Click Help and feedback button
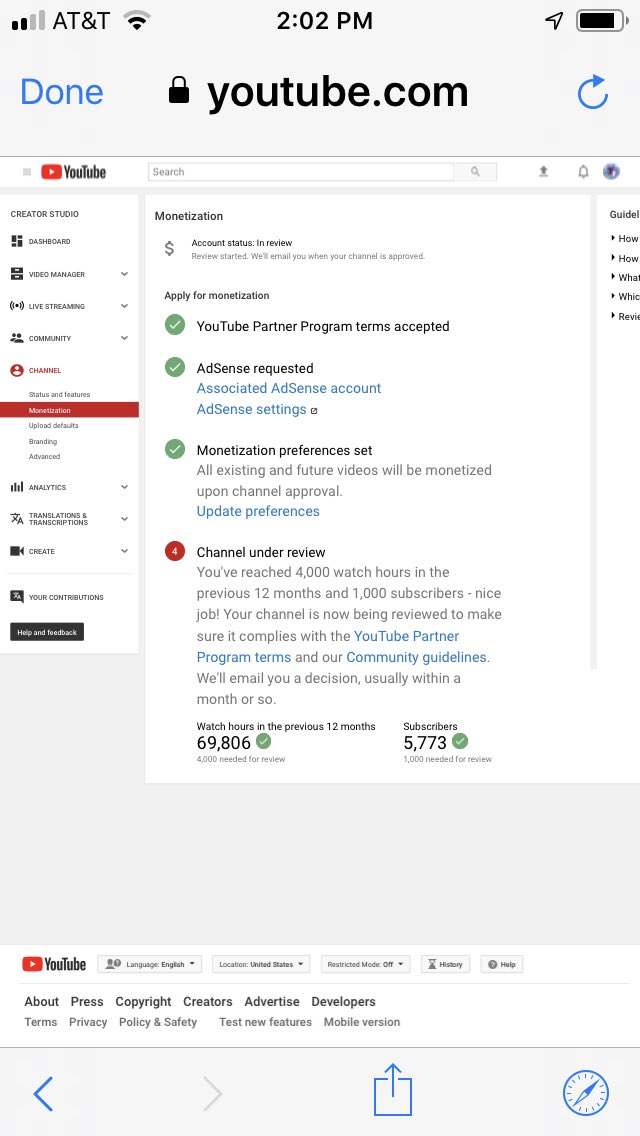Viewport: 640px width, 1136px height. tap(47, 632)
